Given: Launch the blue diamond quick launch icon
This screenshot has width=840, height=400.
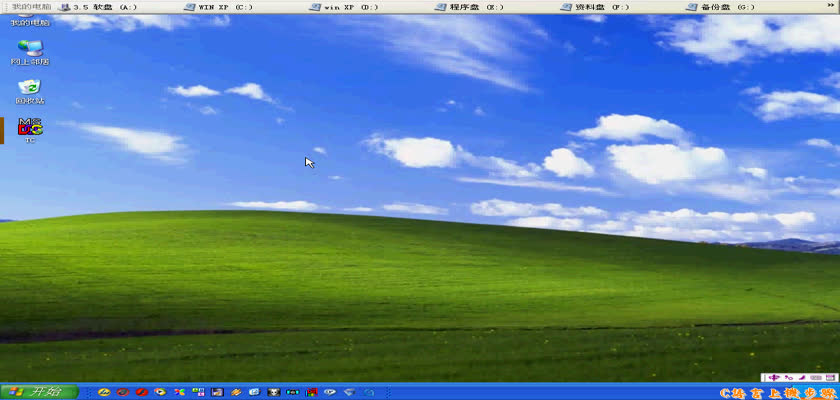Looking at the screenshot, I should click(x=349, y=393).
